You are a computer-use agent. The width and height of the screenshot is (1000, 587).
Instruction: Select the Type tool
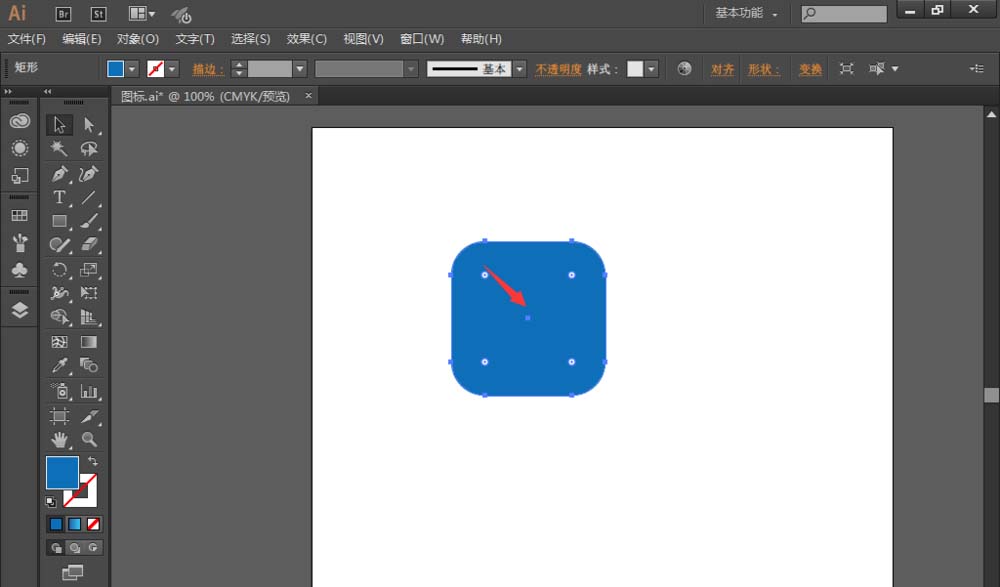[59, 197]
